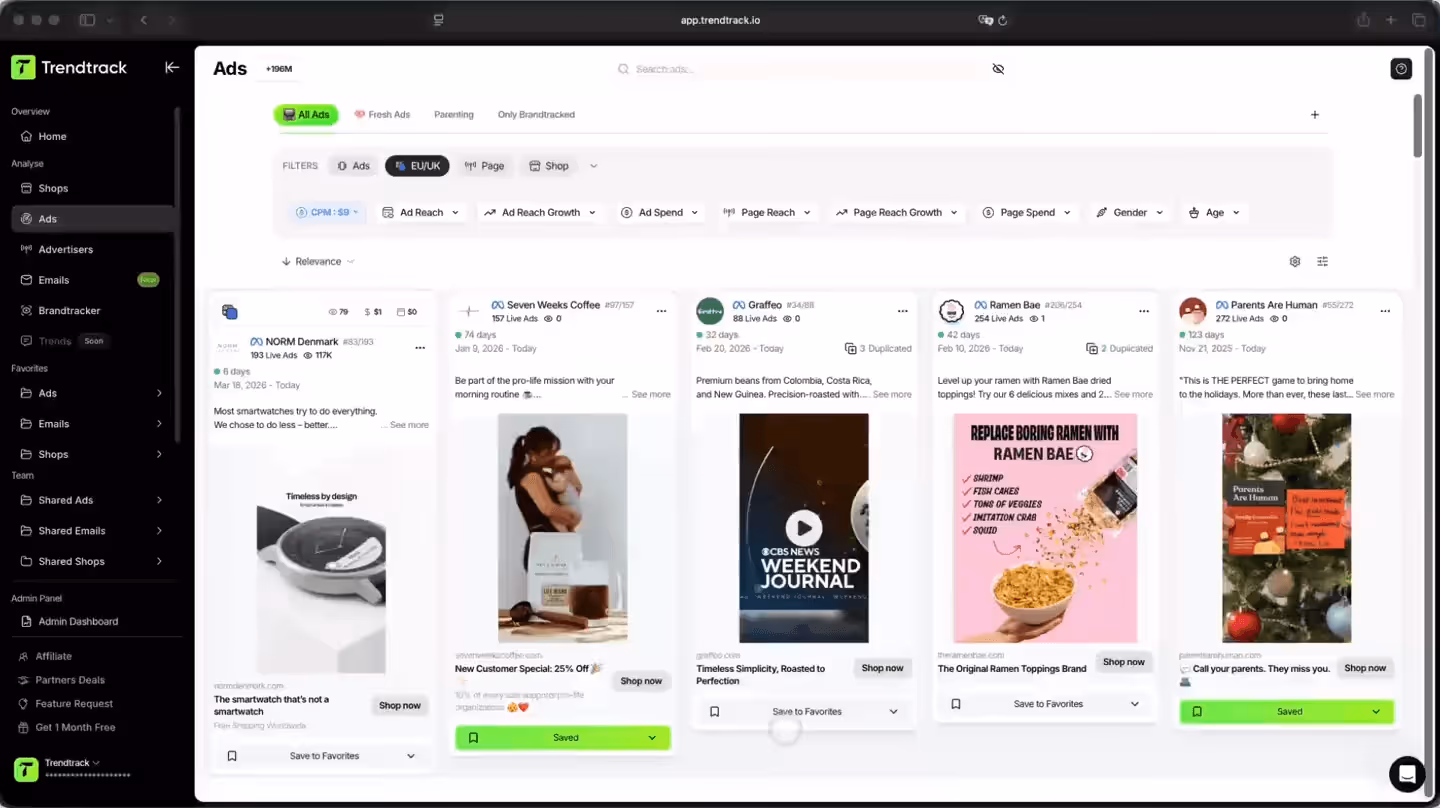The image size is (1440, 808).
Task: Collapse the sidebar with the arrow icon
Action: point(172,67)
